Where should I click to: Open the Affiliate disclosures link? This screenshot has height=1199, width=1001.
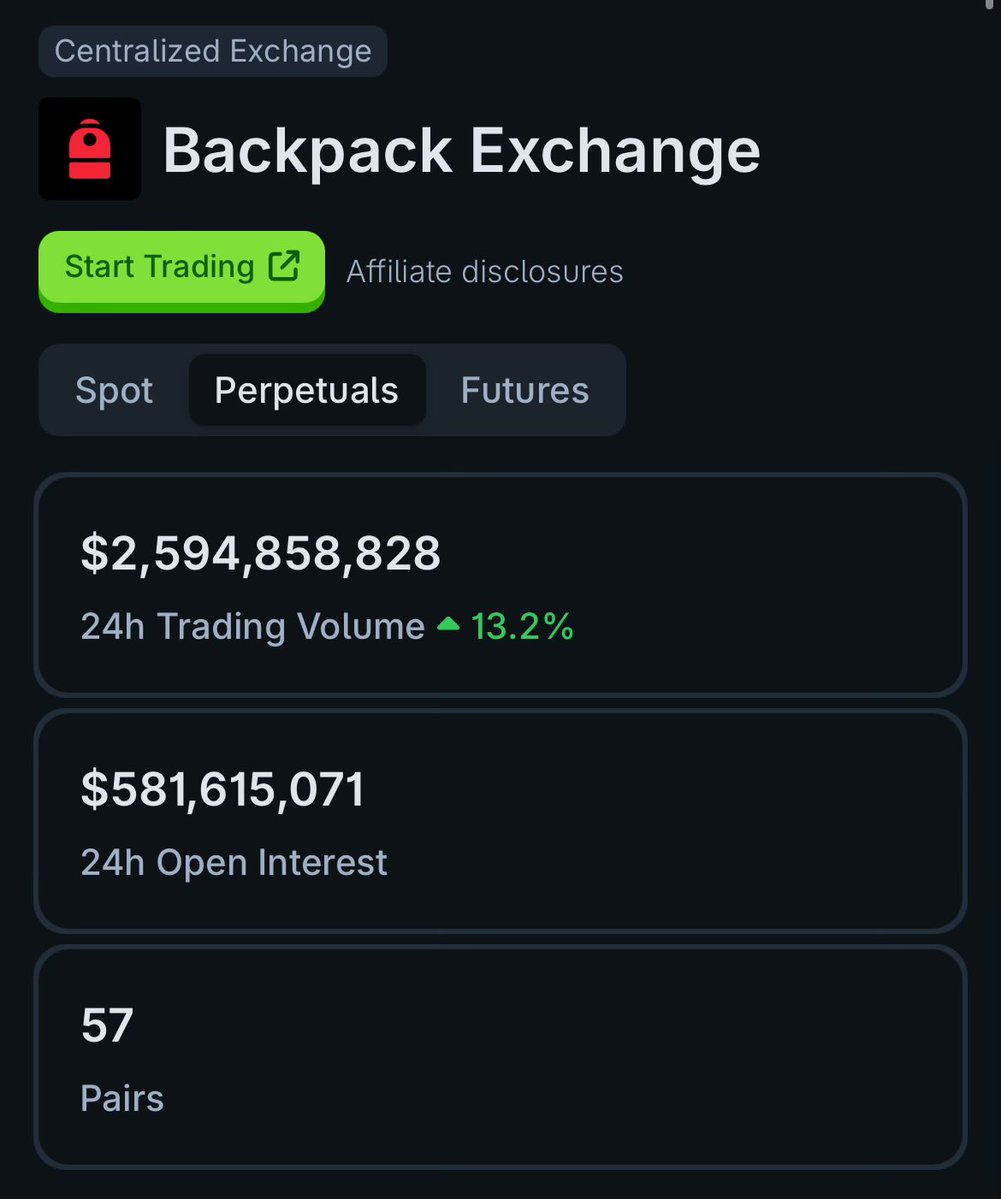(485, 271)
